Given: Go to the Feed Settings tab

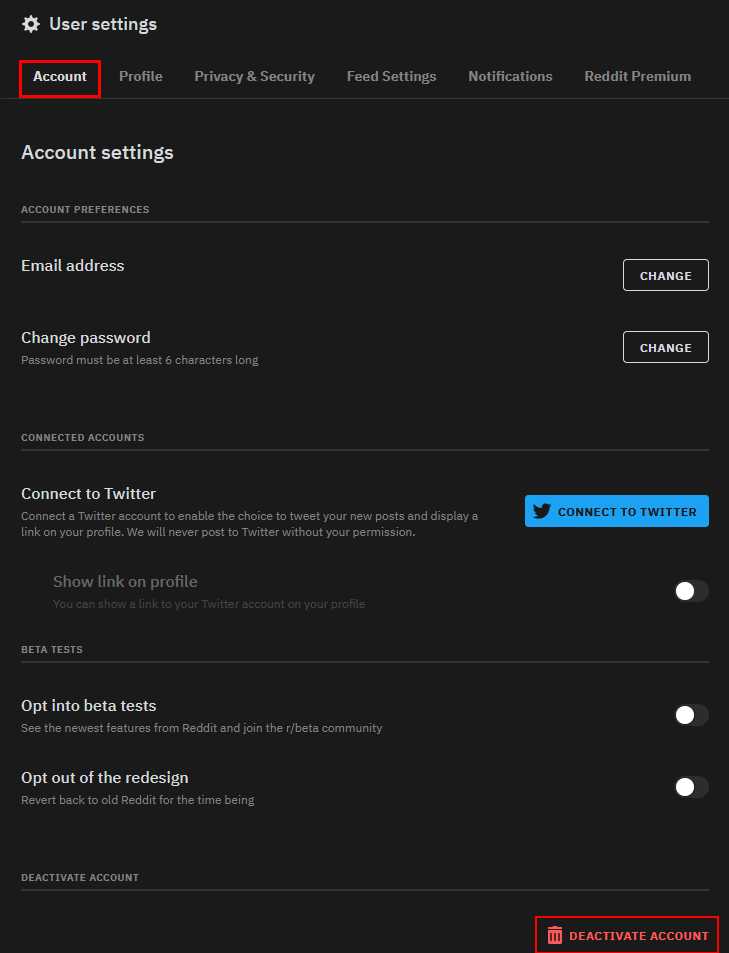Looking at the screenshot, I should (391, 77).
